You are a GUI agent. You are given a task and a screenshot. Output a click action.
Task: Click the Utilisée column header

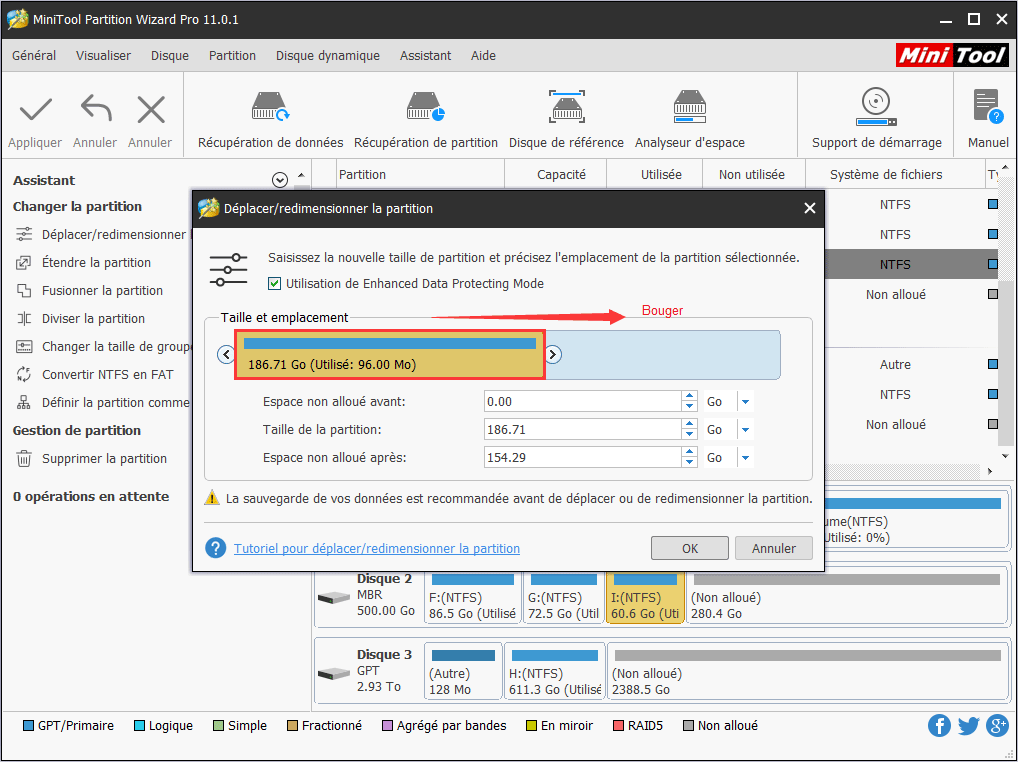point(655,175)
